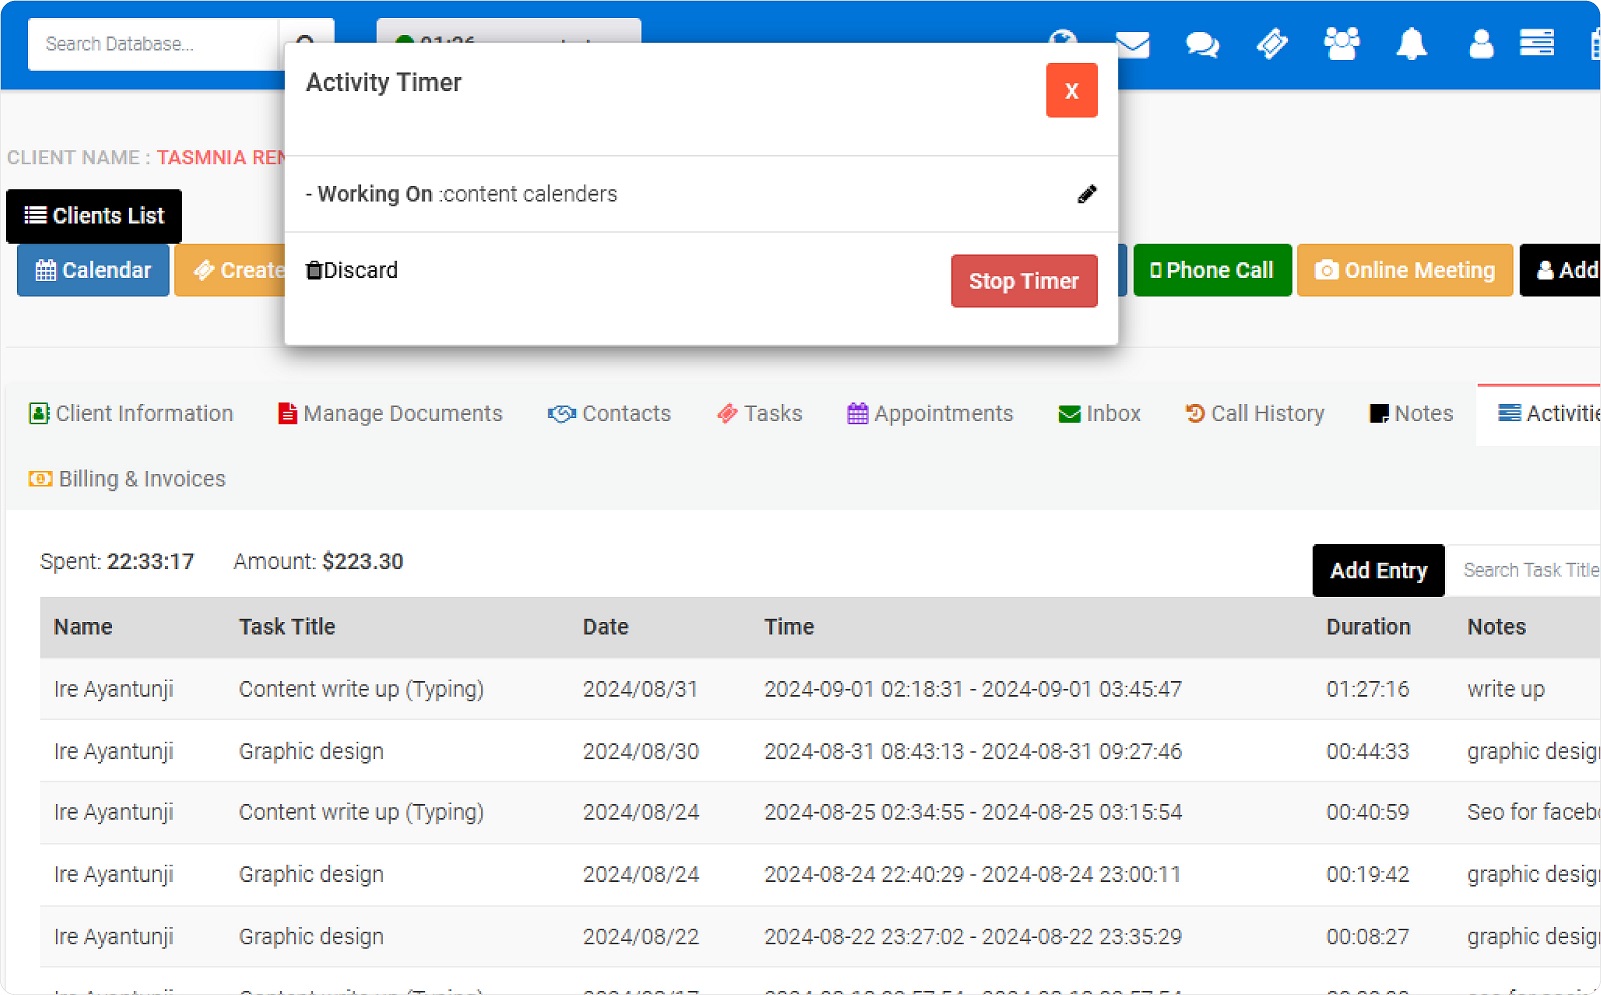The height and width of the screenshot is (995, 1601).
Task: Open the Appointments tab
Action: coord(929,413)
